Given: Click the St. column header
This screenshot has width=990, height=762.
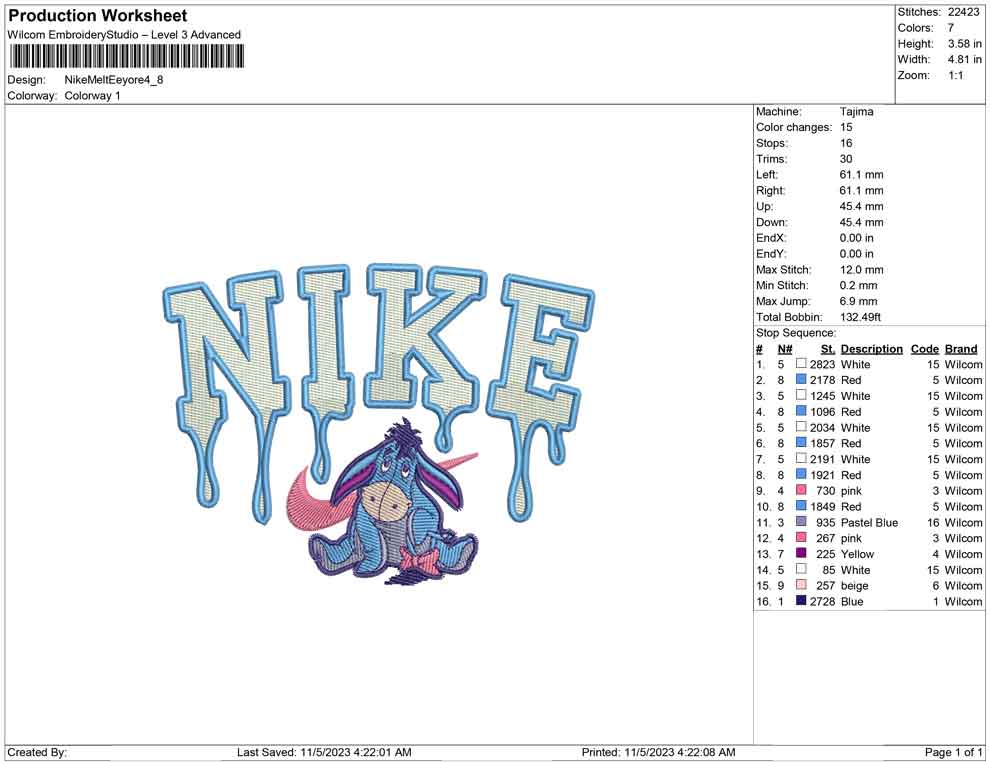Looking at the screenshot, I should click(828, 349).
